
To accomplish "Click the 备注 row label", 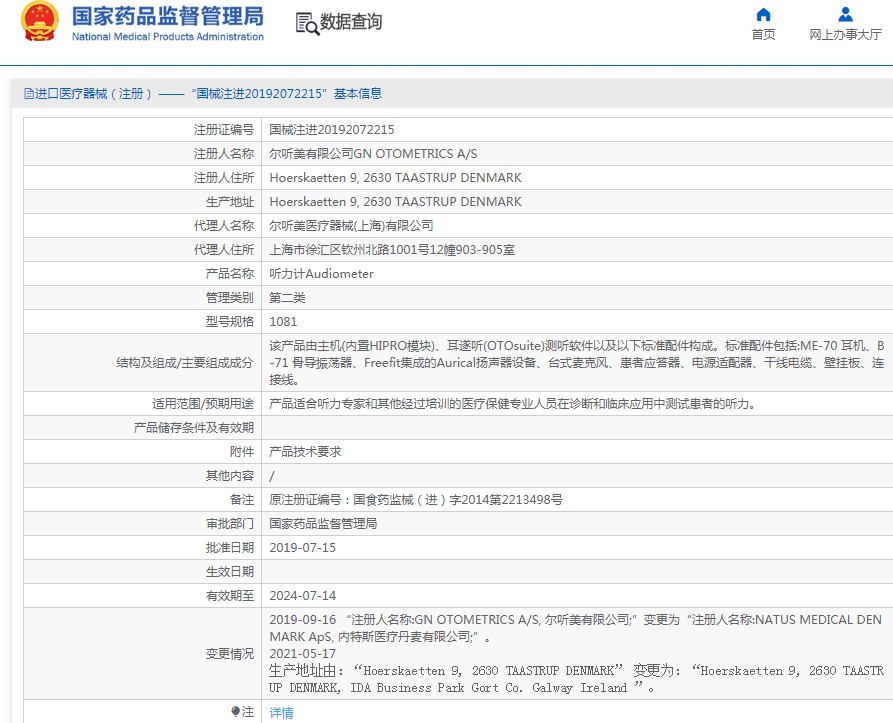I will (241, 499).
